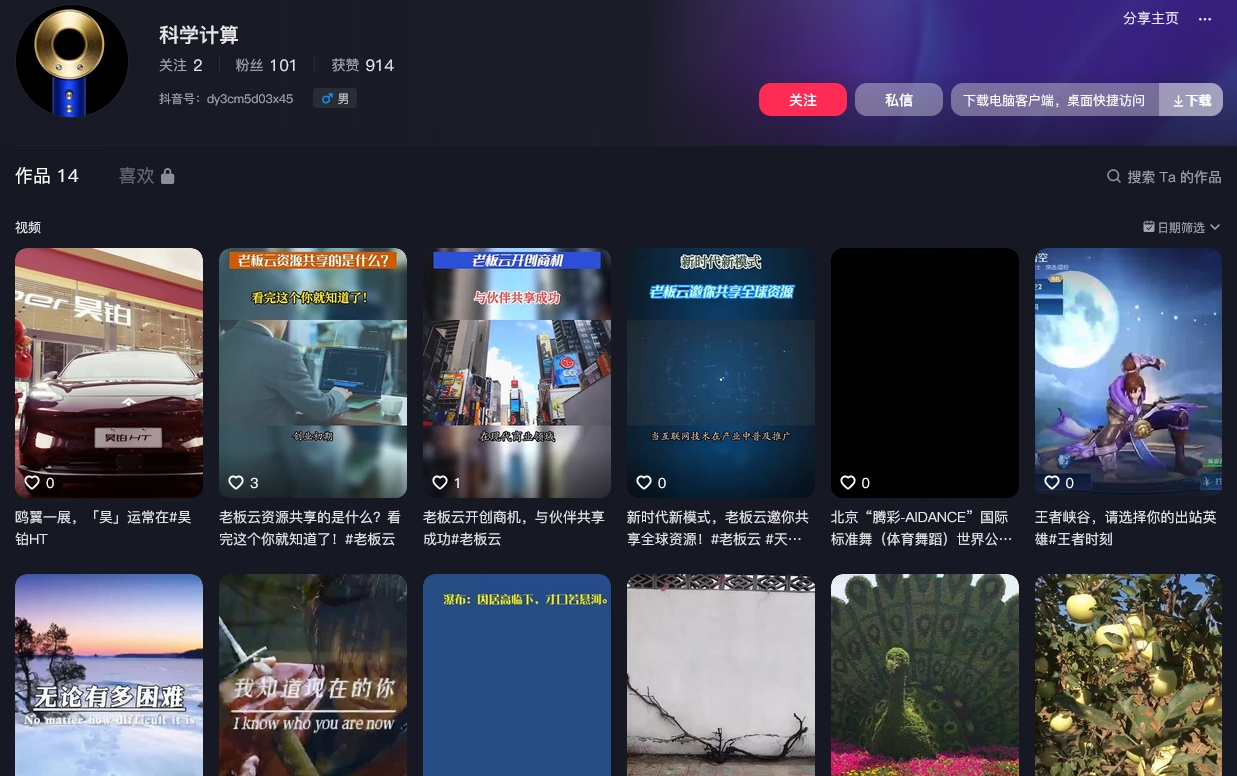Open the 老板云资源共享的是什么 video thumbnail

click(313, 373)
